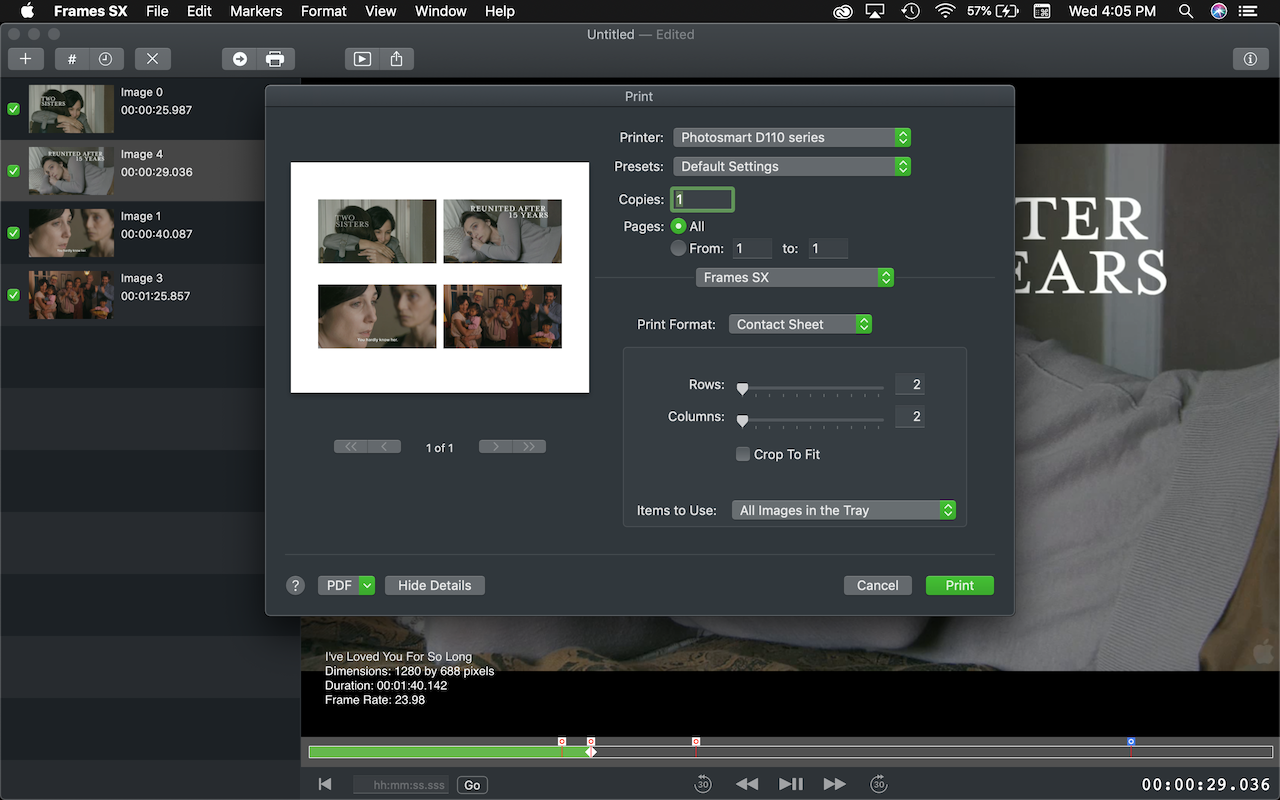Click the printer toolbar icon
The image size is (1280, 800).
click(x=275, y=59)
